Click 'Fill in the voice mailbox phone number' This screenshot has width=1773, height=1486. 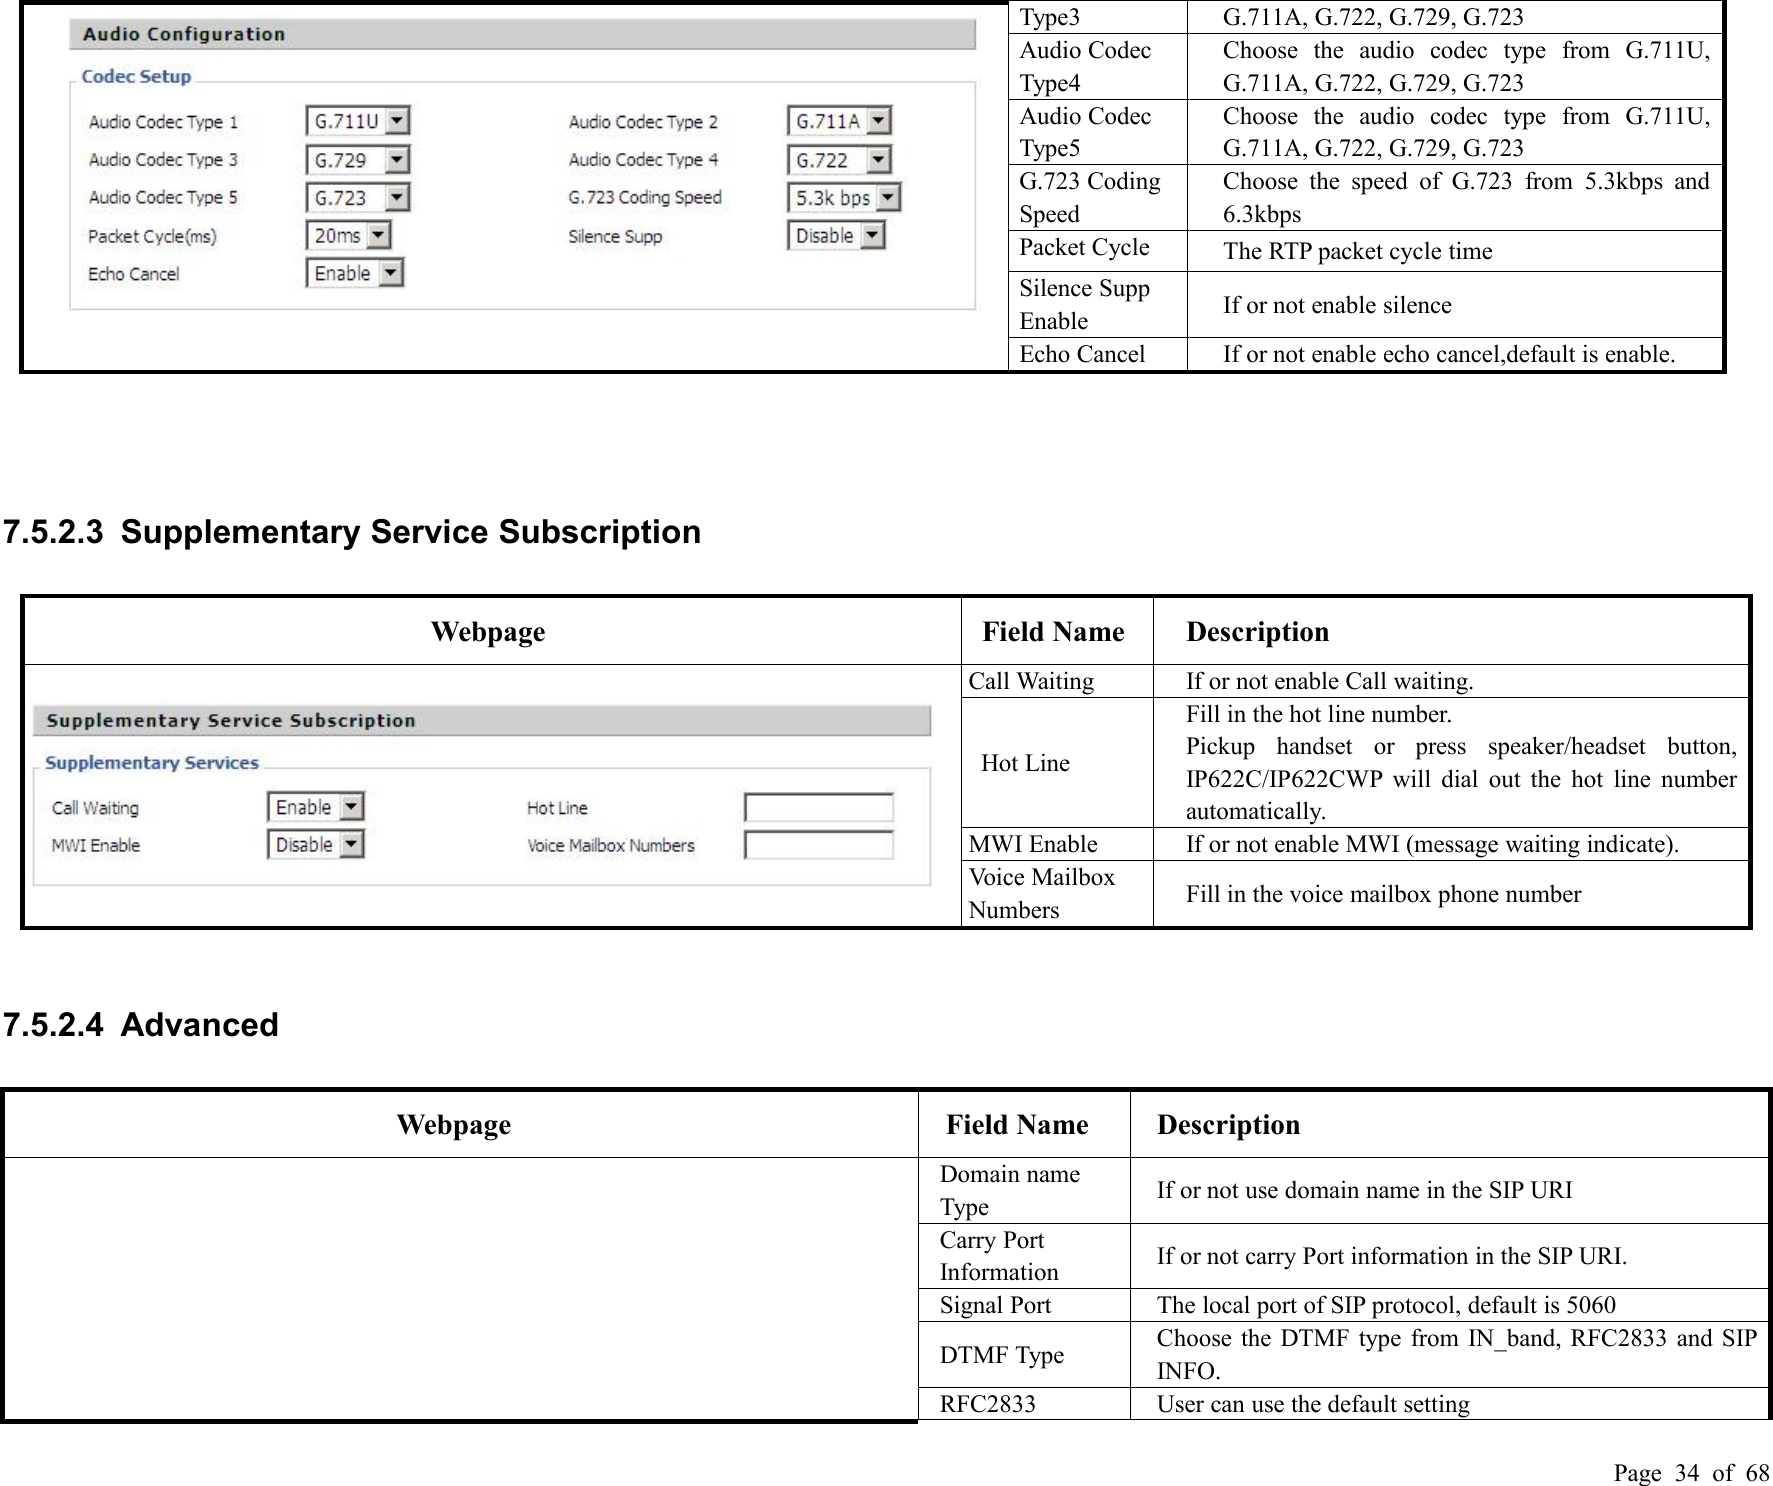(1384, 895)
